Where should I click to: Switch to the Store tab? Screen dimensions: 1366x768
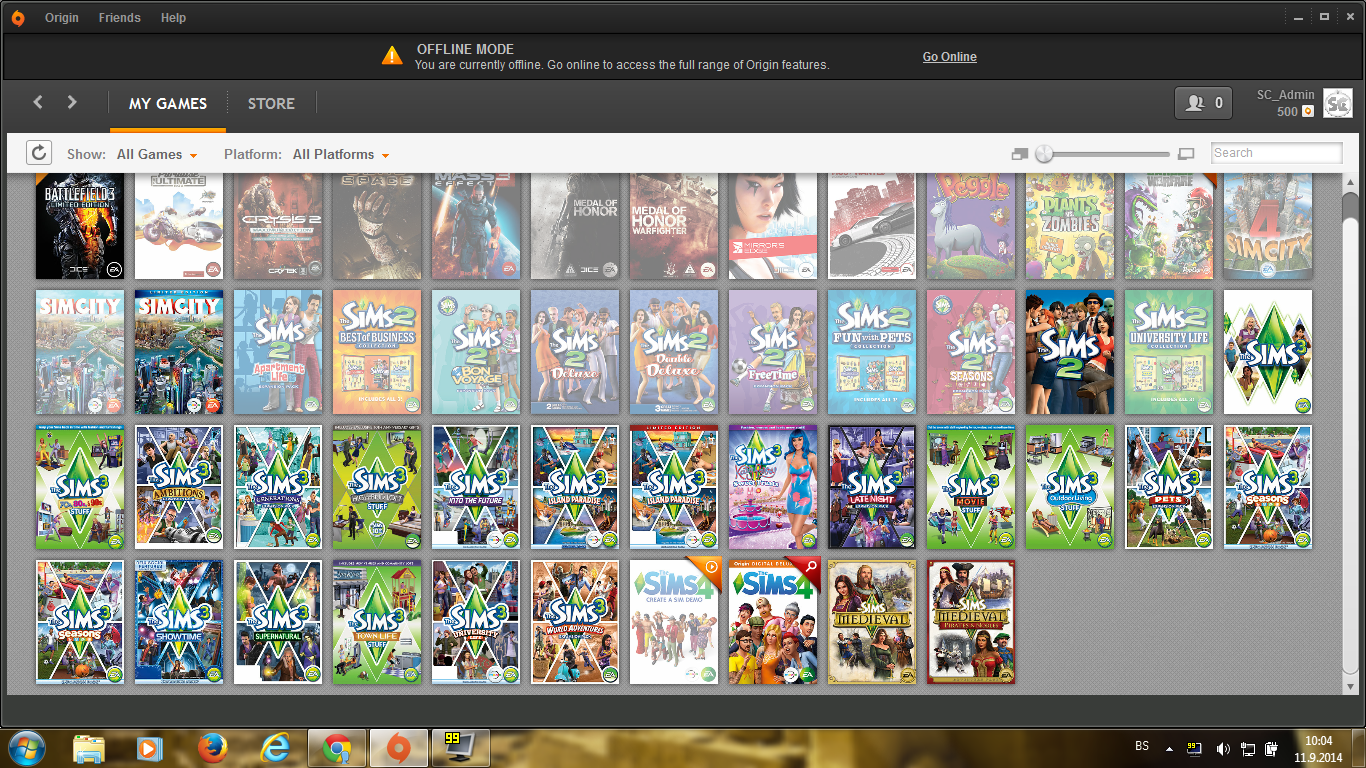pos(271,103)
